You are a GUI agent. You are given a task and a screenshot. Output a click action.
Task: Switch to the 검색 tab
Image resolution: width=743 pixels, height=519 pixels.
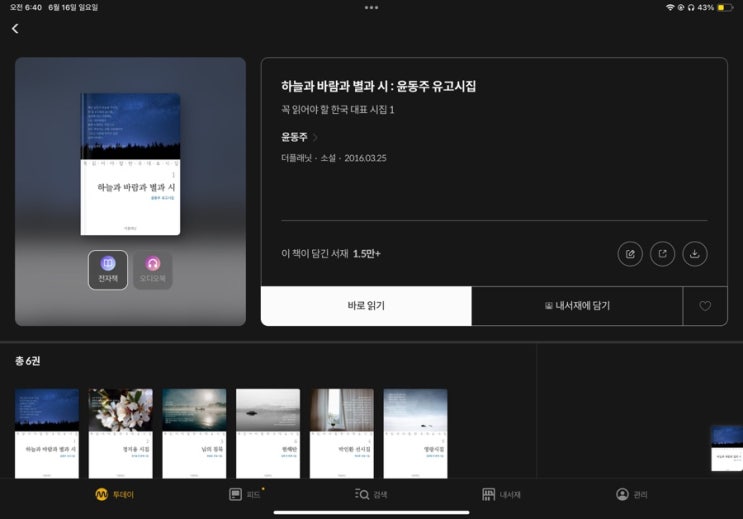click(371, 494)
